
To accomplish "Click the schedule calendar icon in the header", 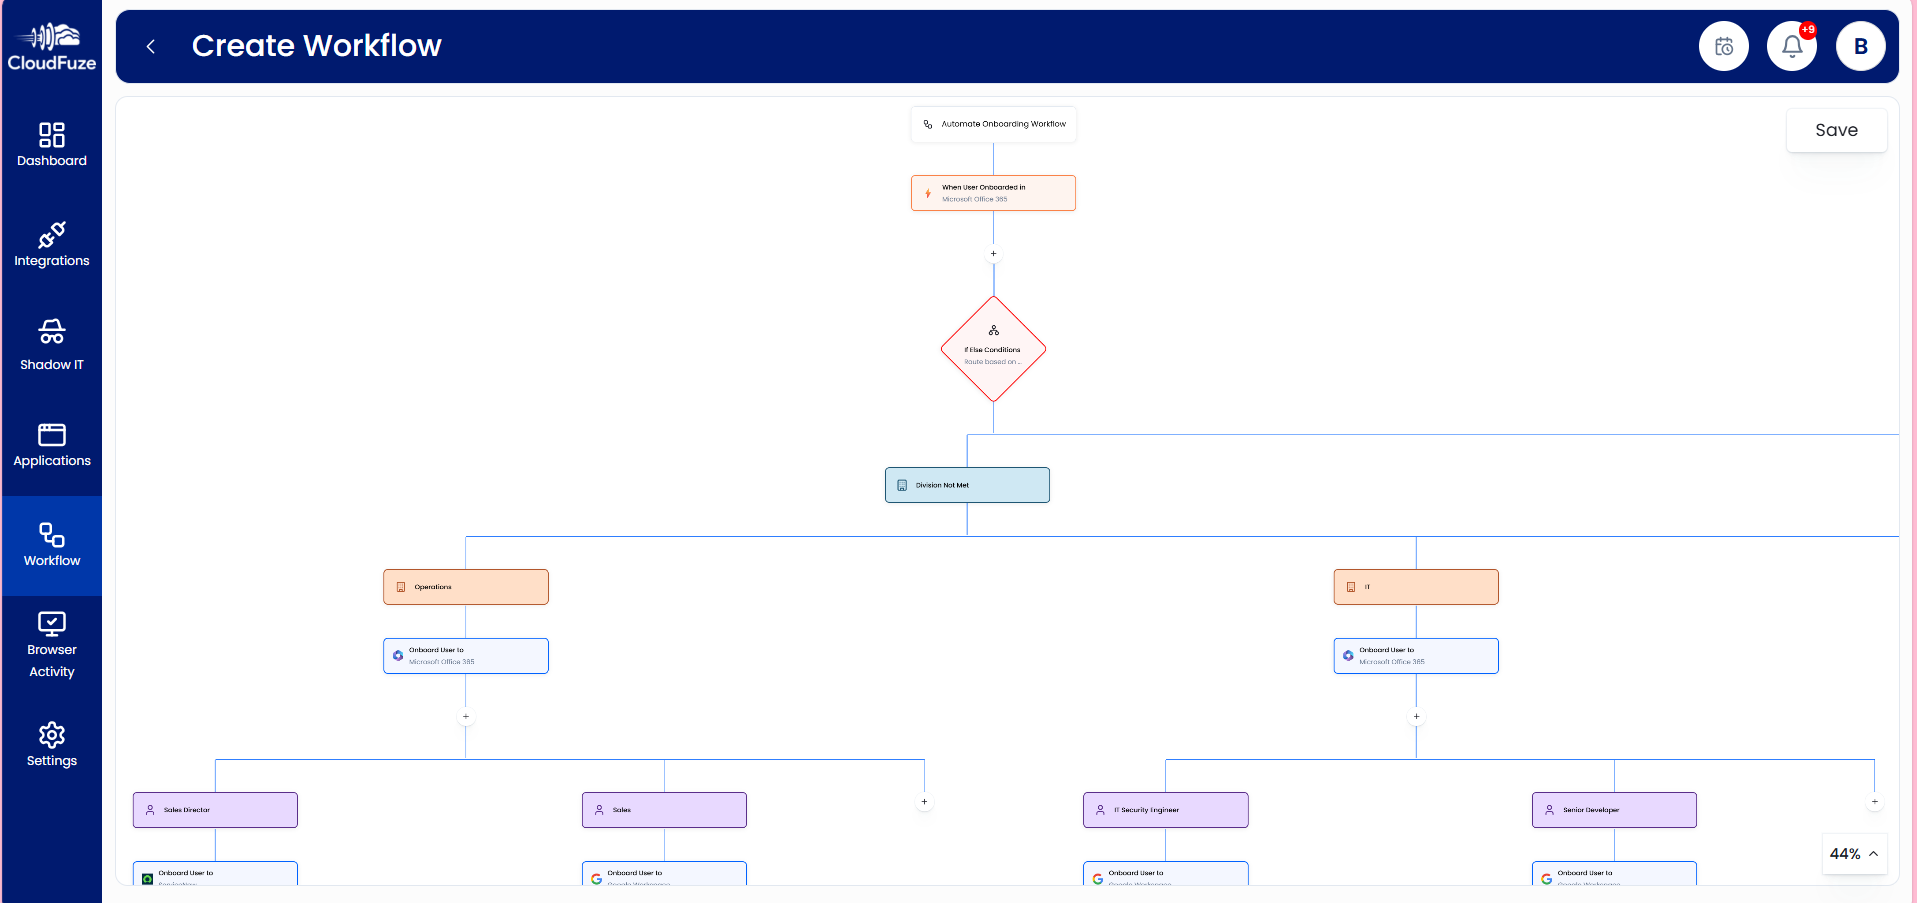I will (1723, 45).
